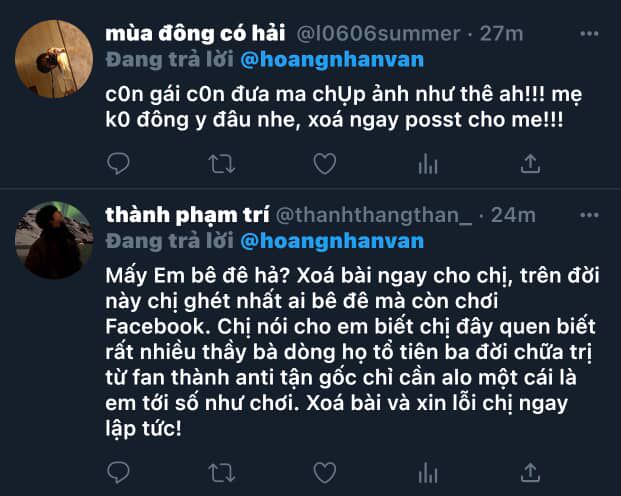
Task: Open the 27m timestamp of first tweet
Action: pyautogui.click(x=501, y=34)
